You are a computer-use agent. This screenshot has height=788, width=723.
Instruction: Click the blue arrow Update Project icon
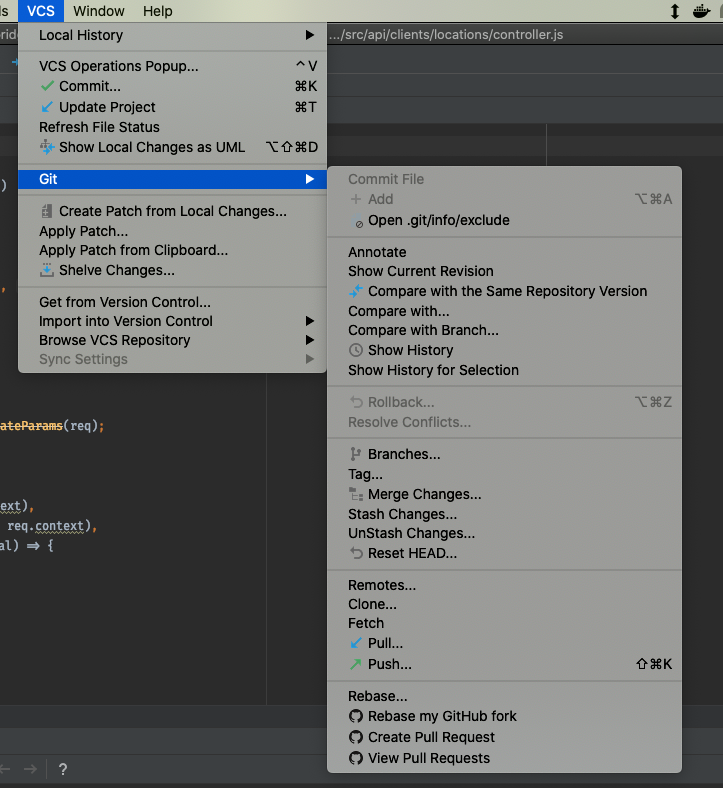click(x=47, y=107)
